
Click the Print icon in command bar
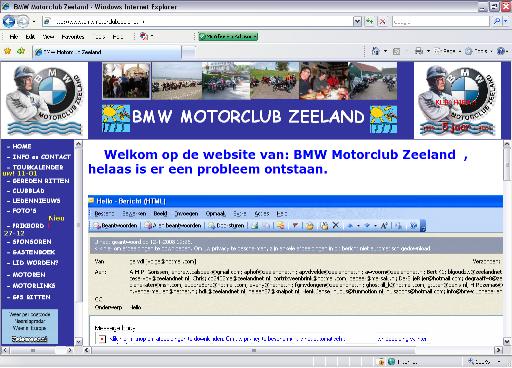coord(419,51)
